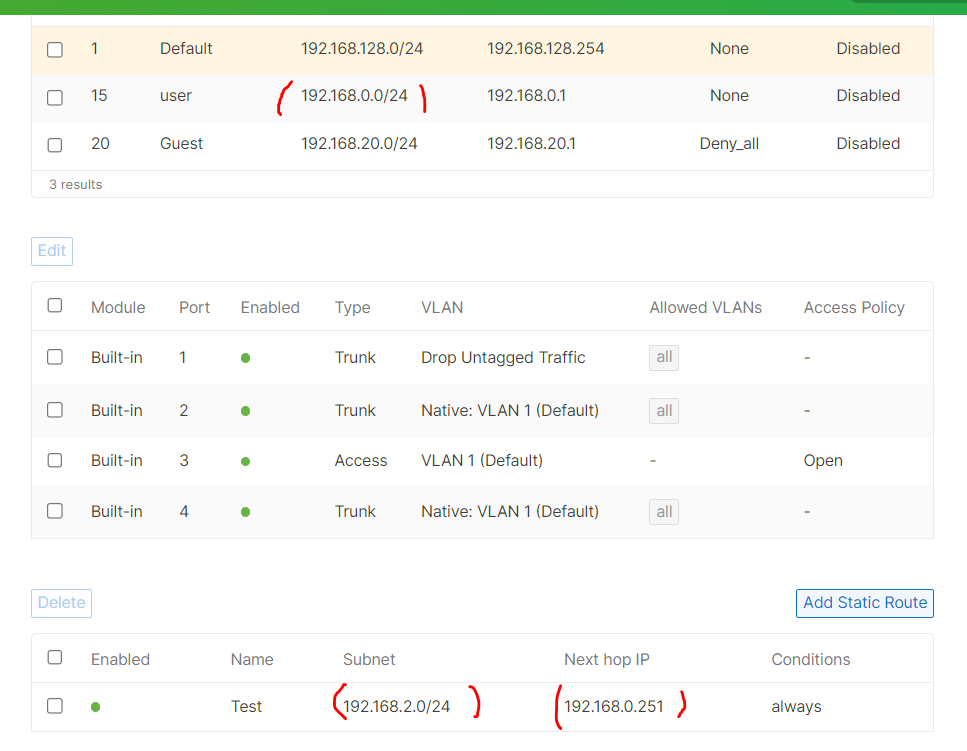The image size is (967, 751).
Task: Click the Deny_all policy on the Guest VLAN
Action: click(729, 143)
